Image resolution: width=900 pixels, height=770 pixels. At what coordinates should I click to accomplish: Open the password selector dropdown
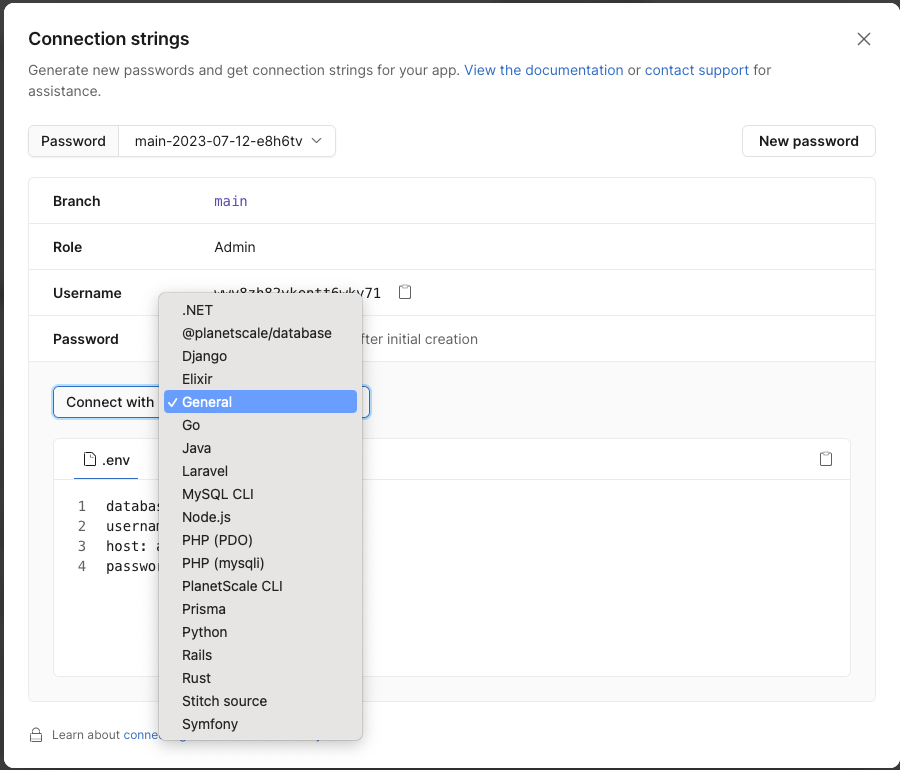point(228,141)
